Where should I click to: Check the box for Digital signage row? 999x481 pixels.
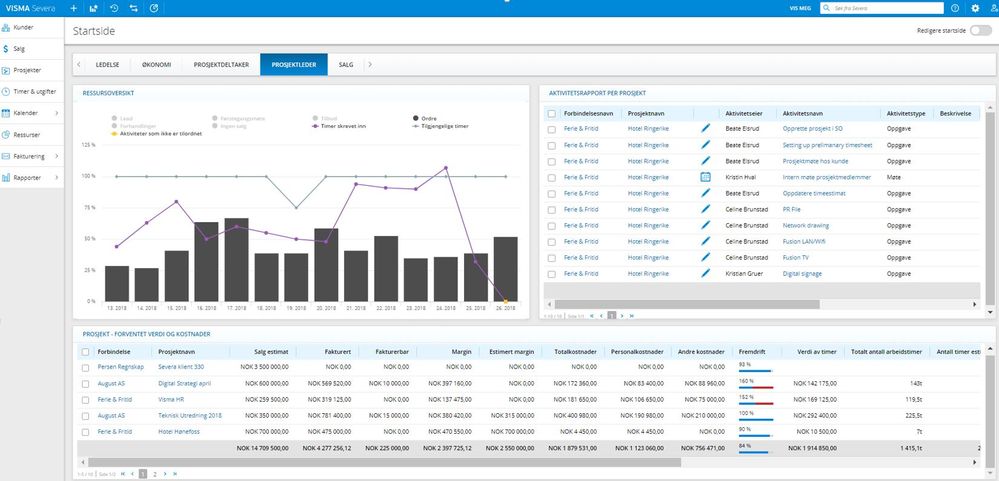[x=552, y=274]
